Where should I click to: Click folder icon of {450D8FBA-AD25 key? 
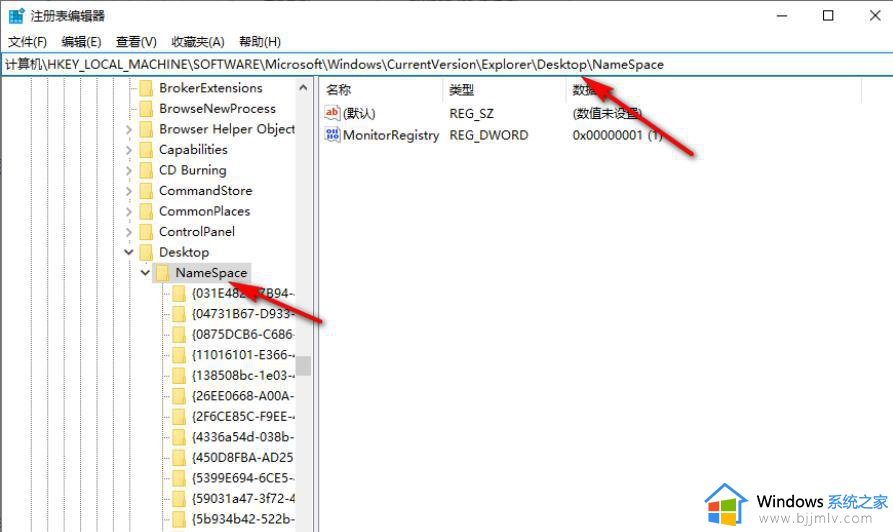pyautogui.click(x=179, y=457)
